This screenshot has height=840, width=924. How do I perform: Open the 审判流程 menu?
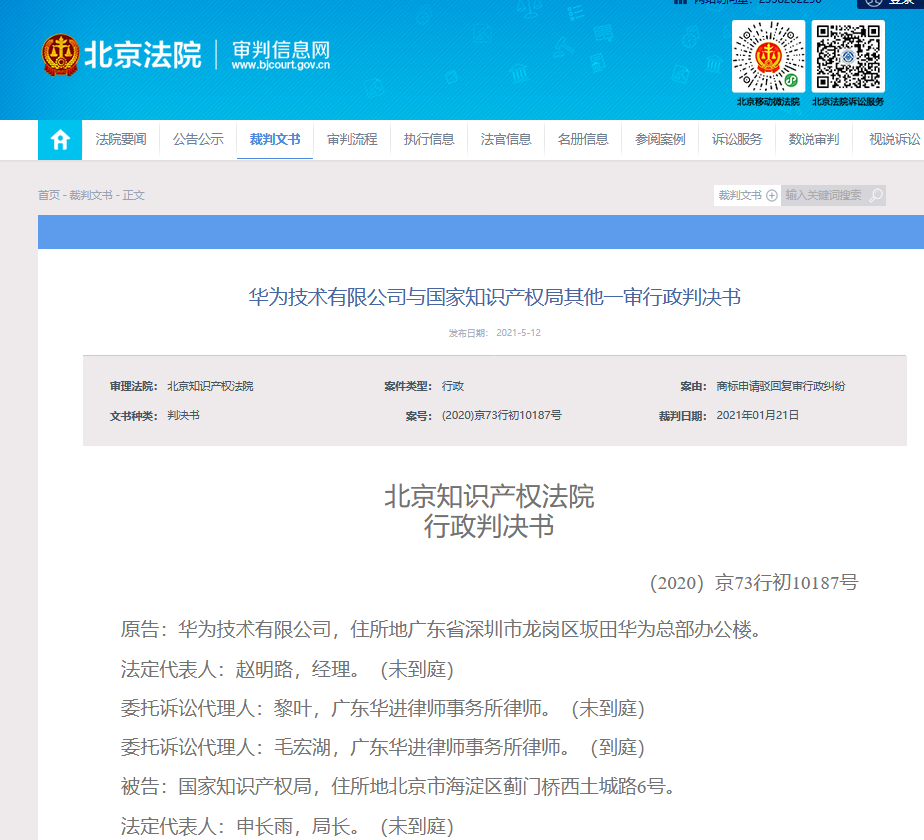click(352, 140)
